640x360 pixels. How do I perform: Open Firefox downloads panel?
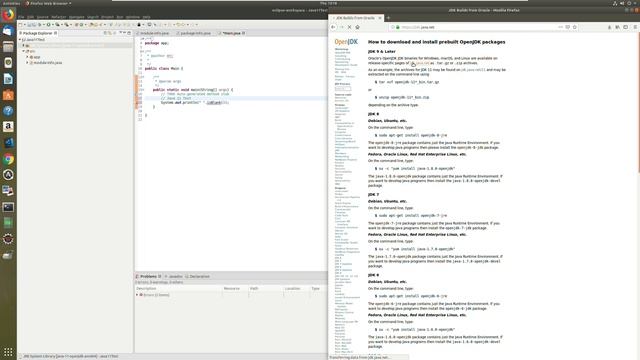click(609, 27)
